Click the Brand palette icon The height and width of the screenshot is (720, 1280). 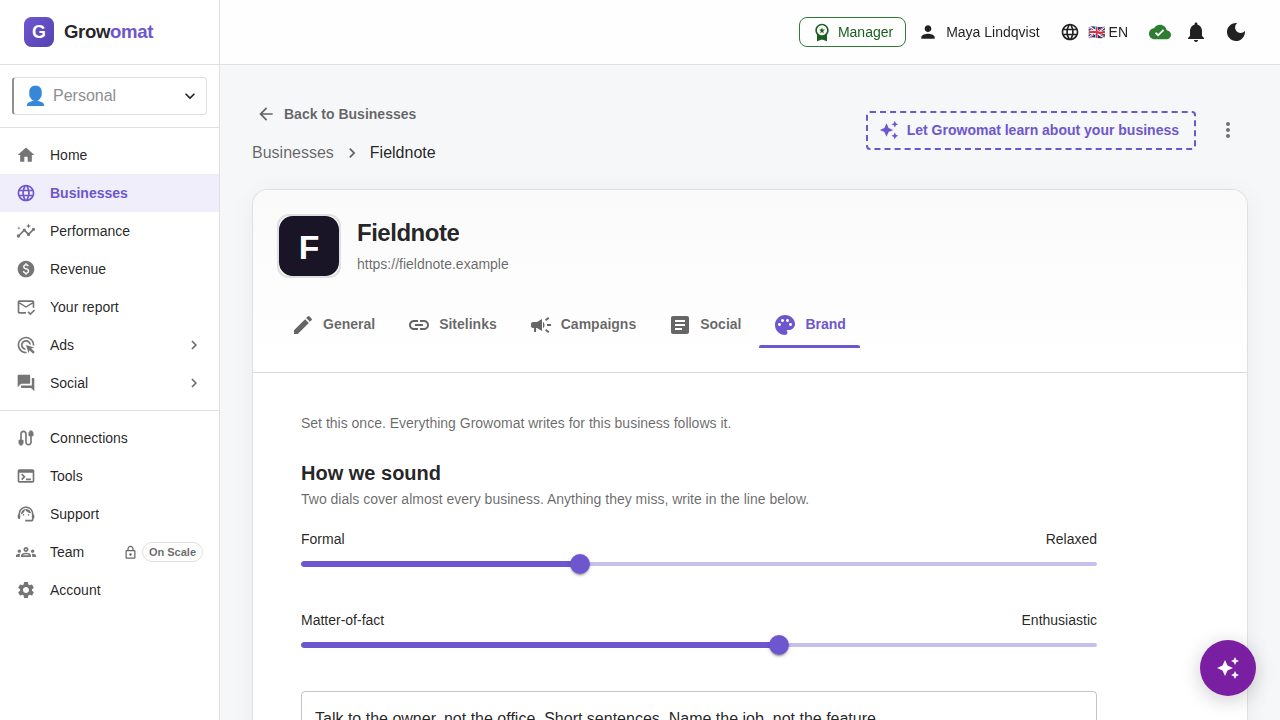pyautogui.click(x=785, y=325)
